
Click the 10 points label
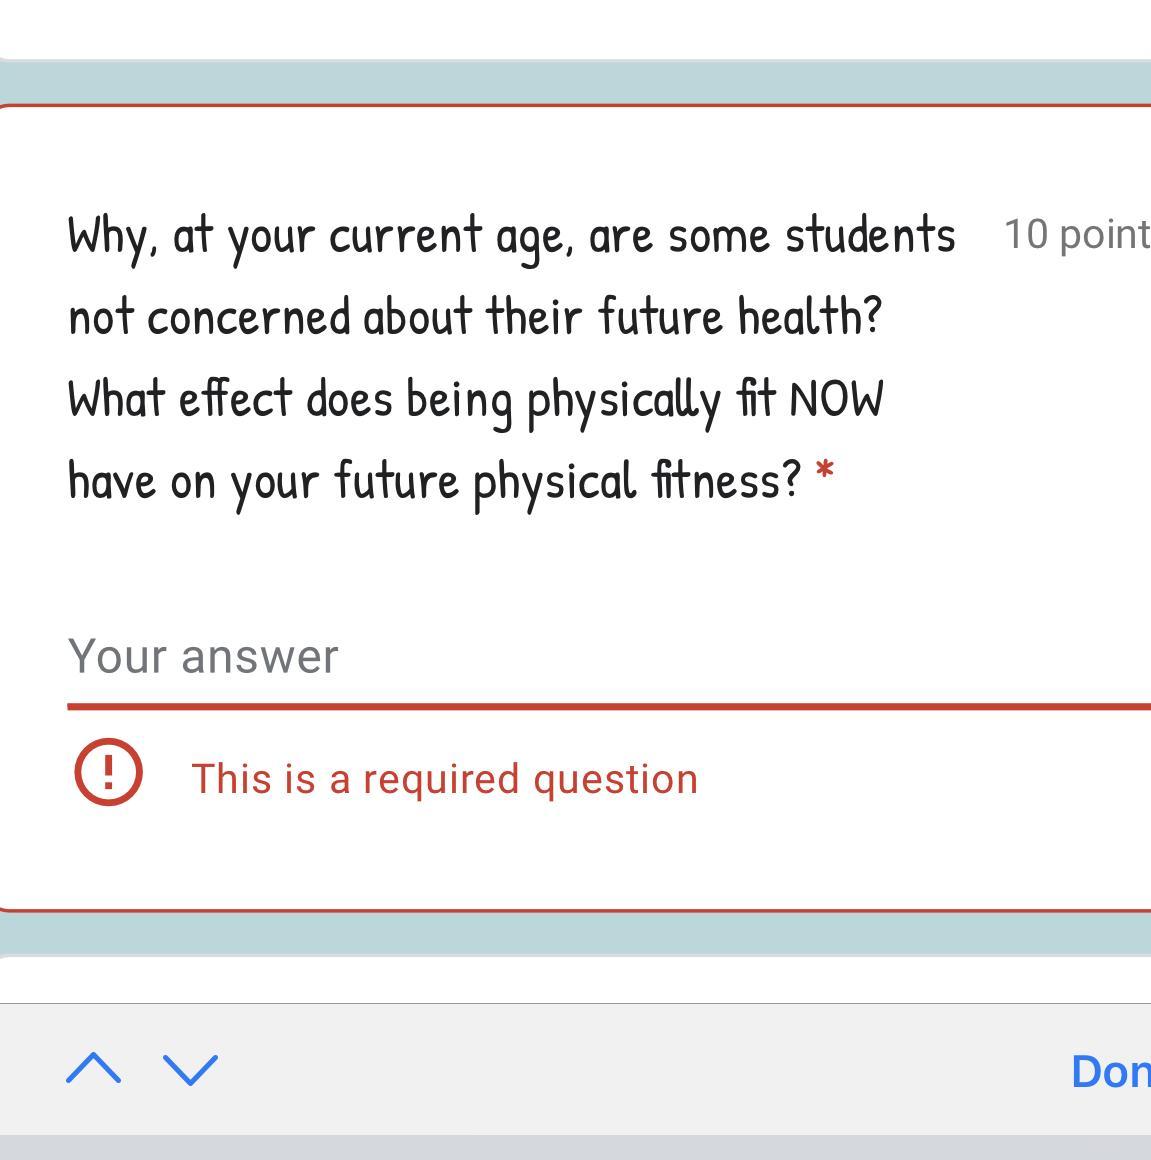click(x=1076, y=234)
